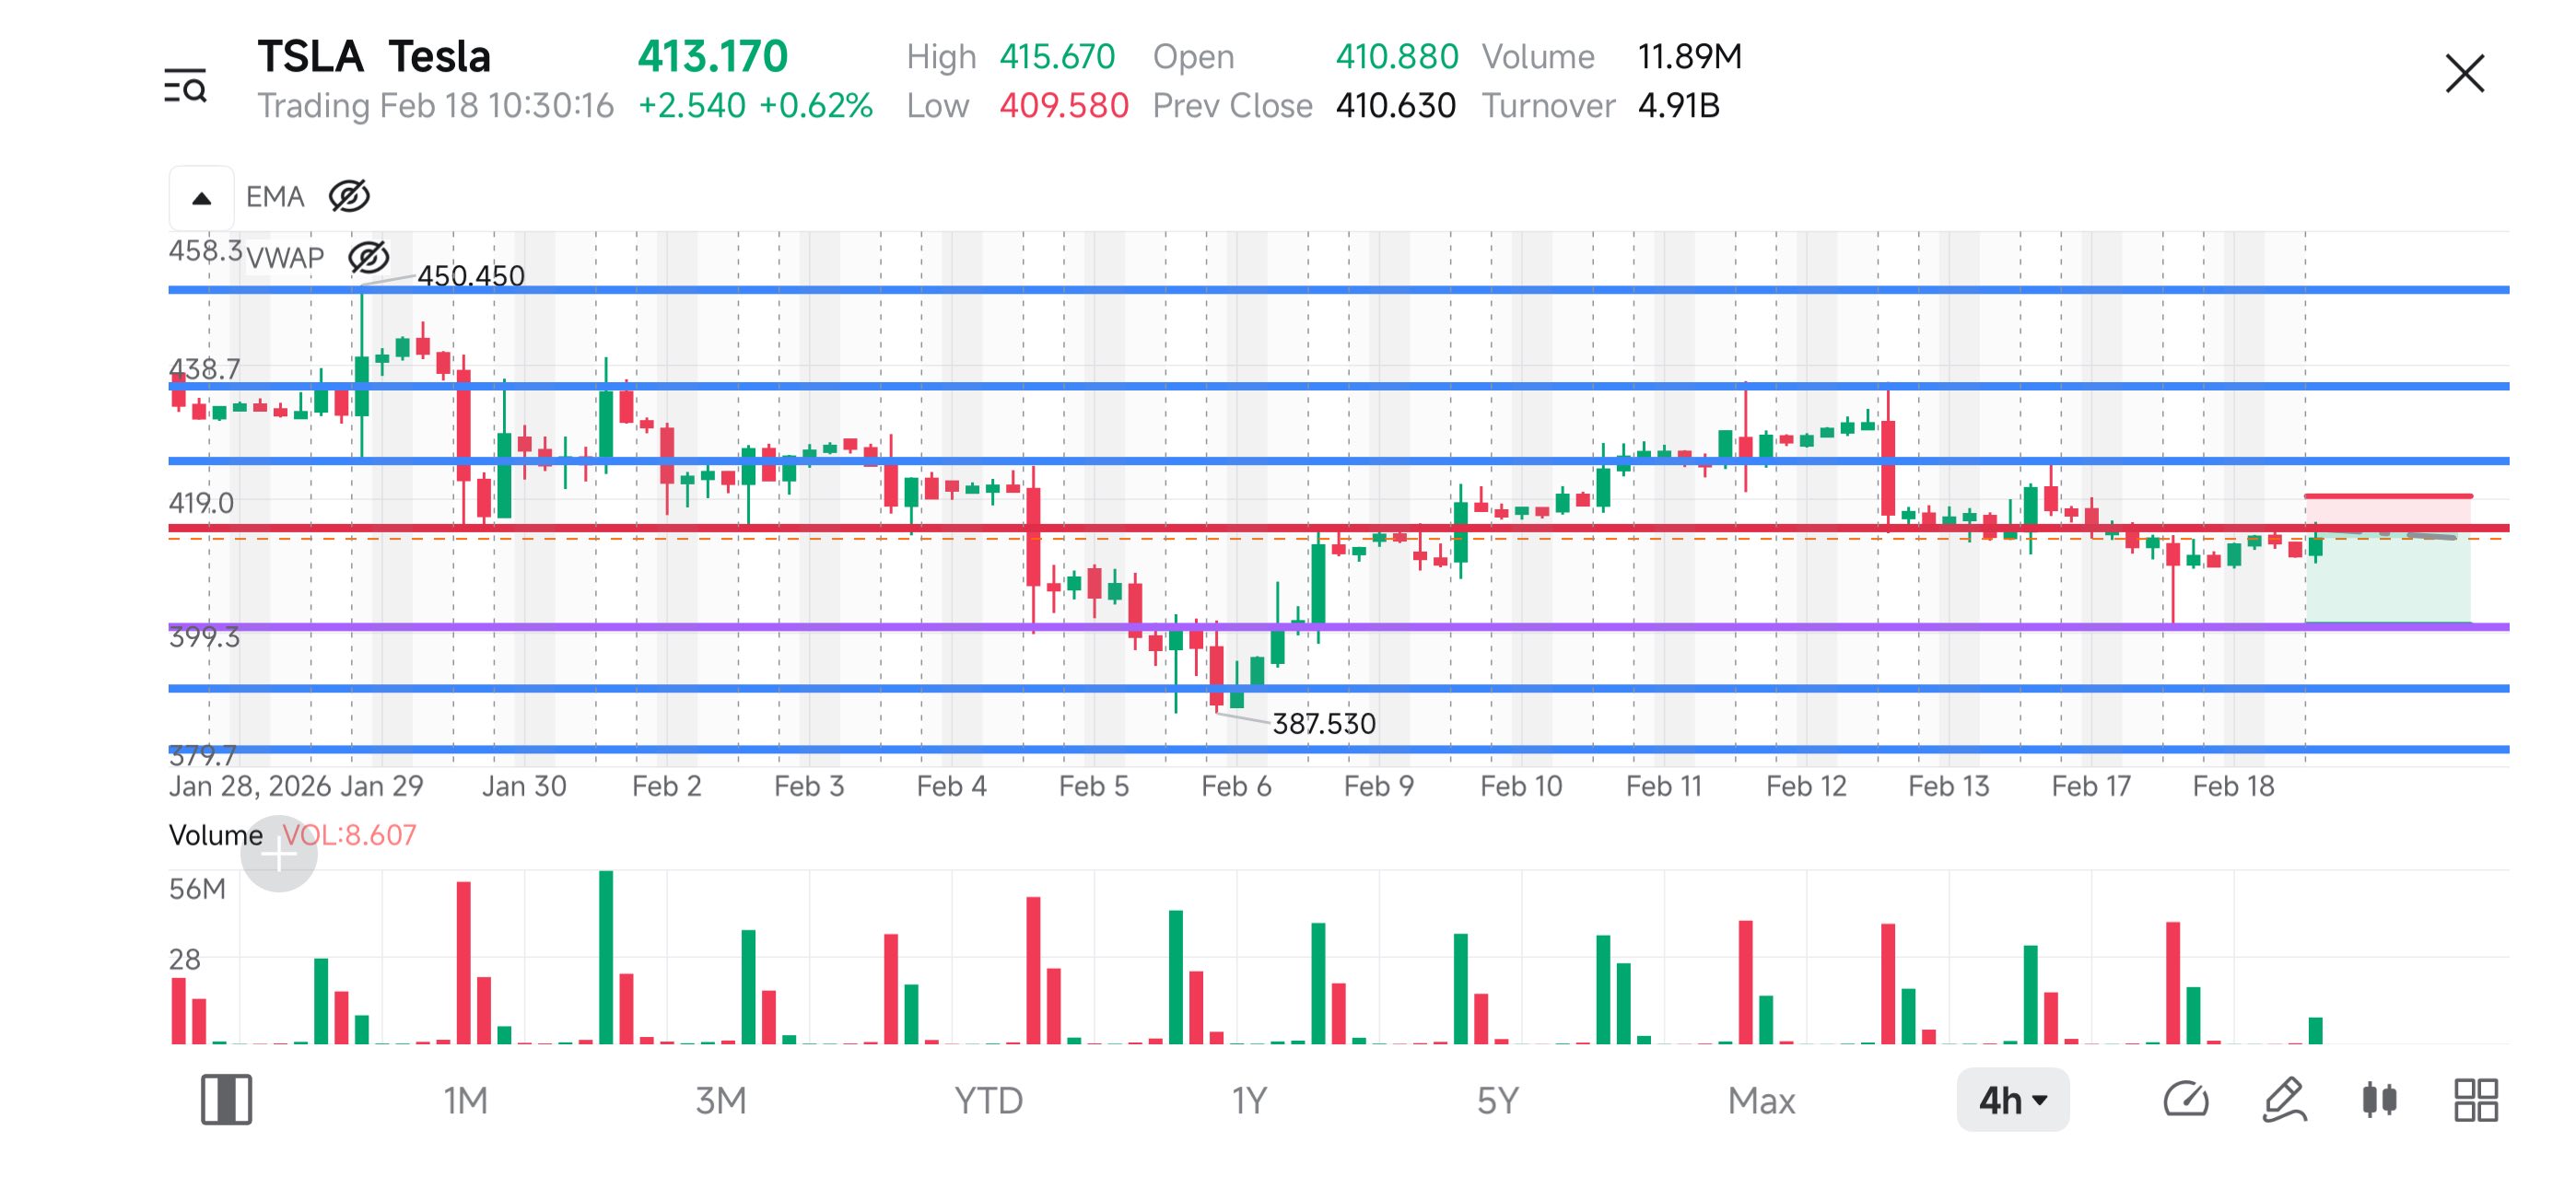Click the red horizontal price line
This screenshot has height=1188, width=2576.
pos(1338,528)
